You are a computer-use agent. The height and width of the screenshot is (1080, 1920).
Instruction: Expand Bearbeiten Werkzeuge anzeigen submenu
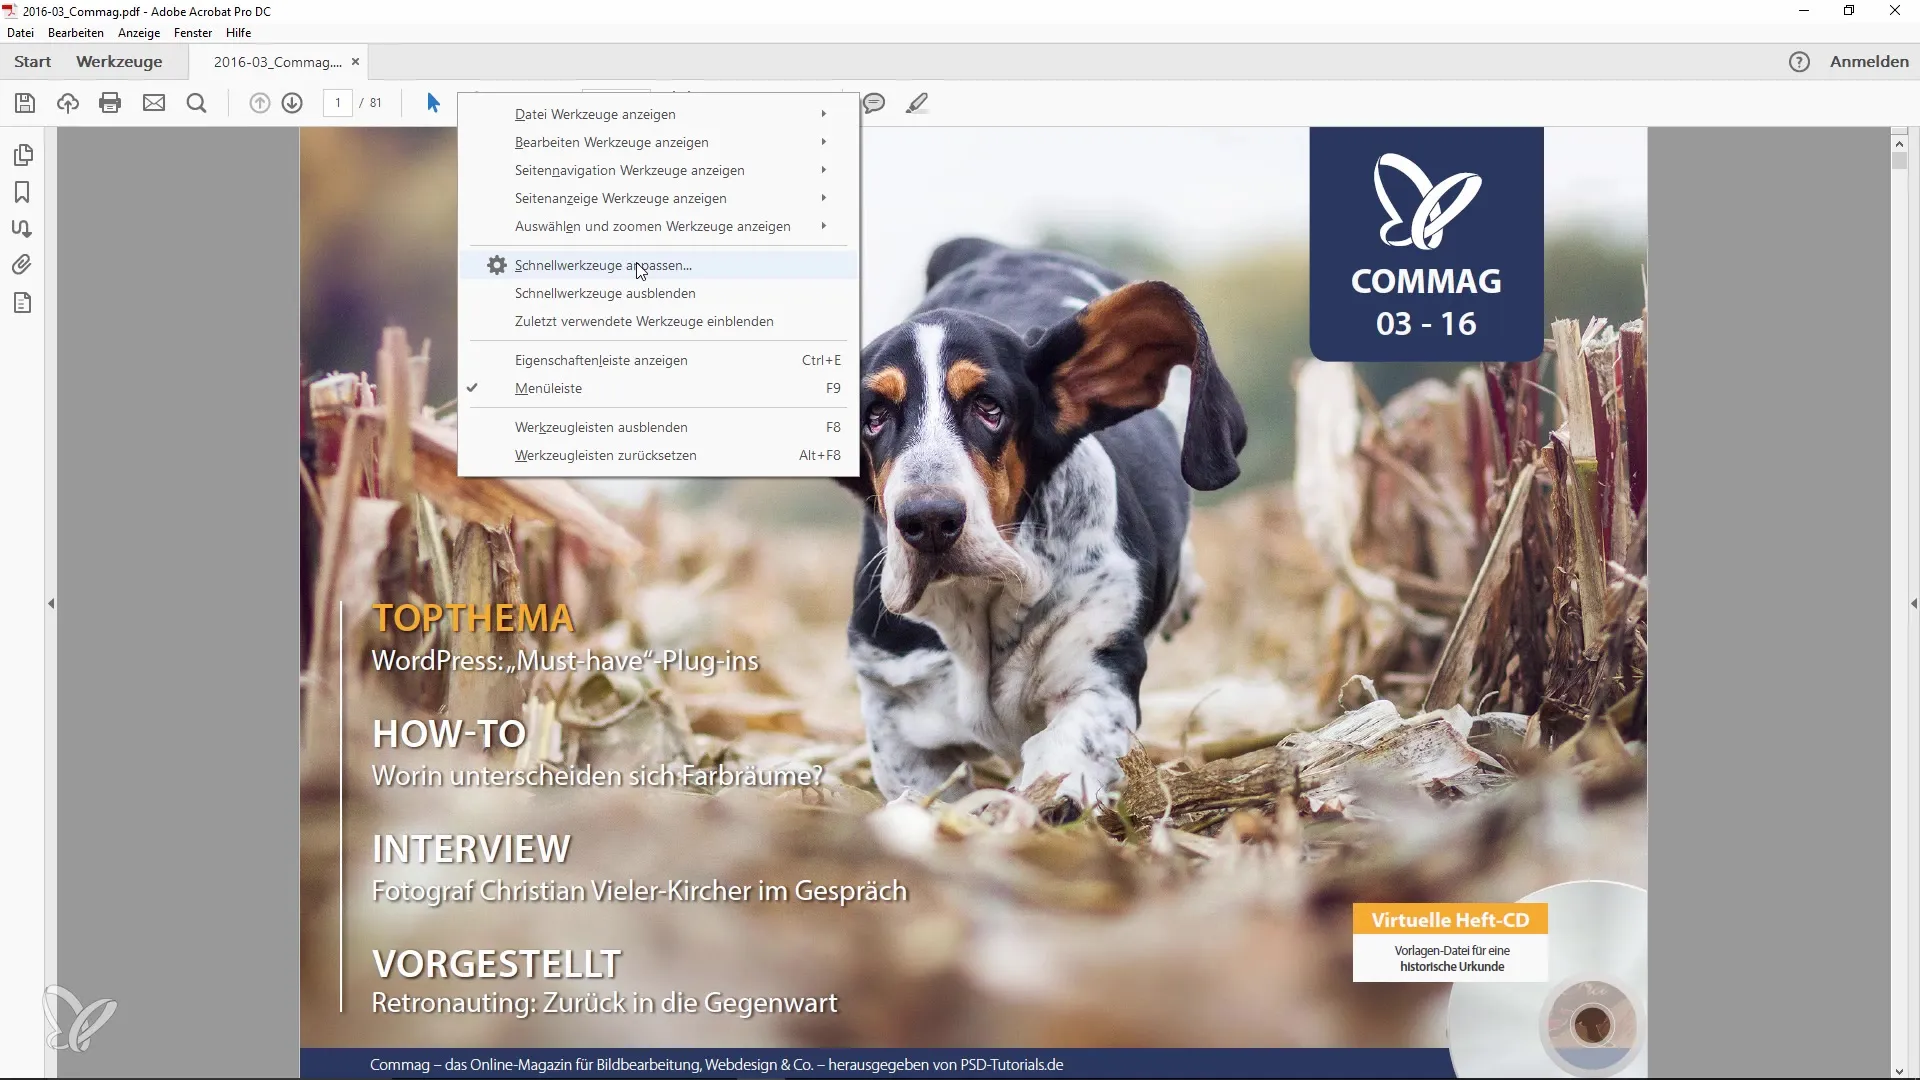658,142
